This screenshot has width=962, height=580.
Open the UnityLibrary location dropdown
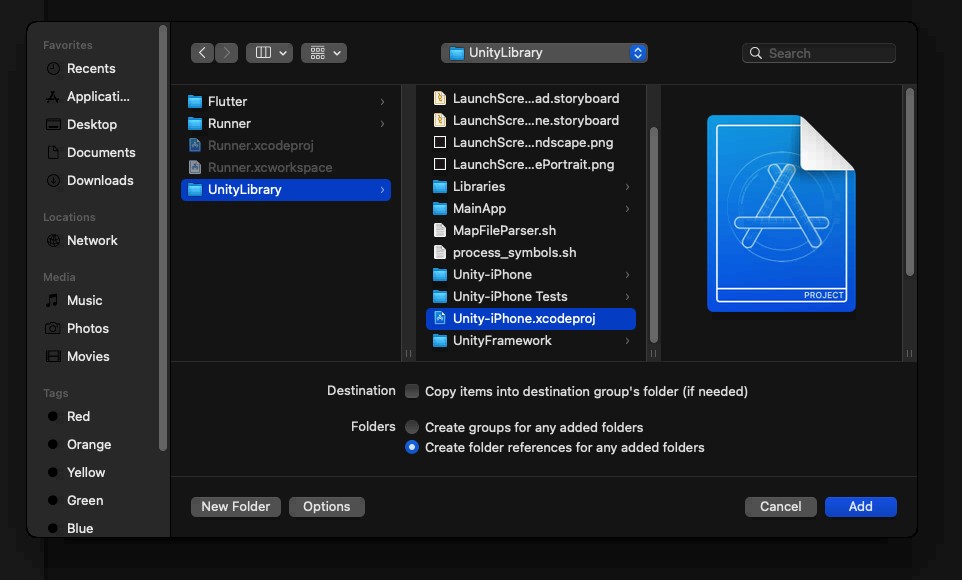544,52
